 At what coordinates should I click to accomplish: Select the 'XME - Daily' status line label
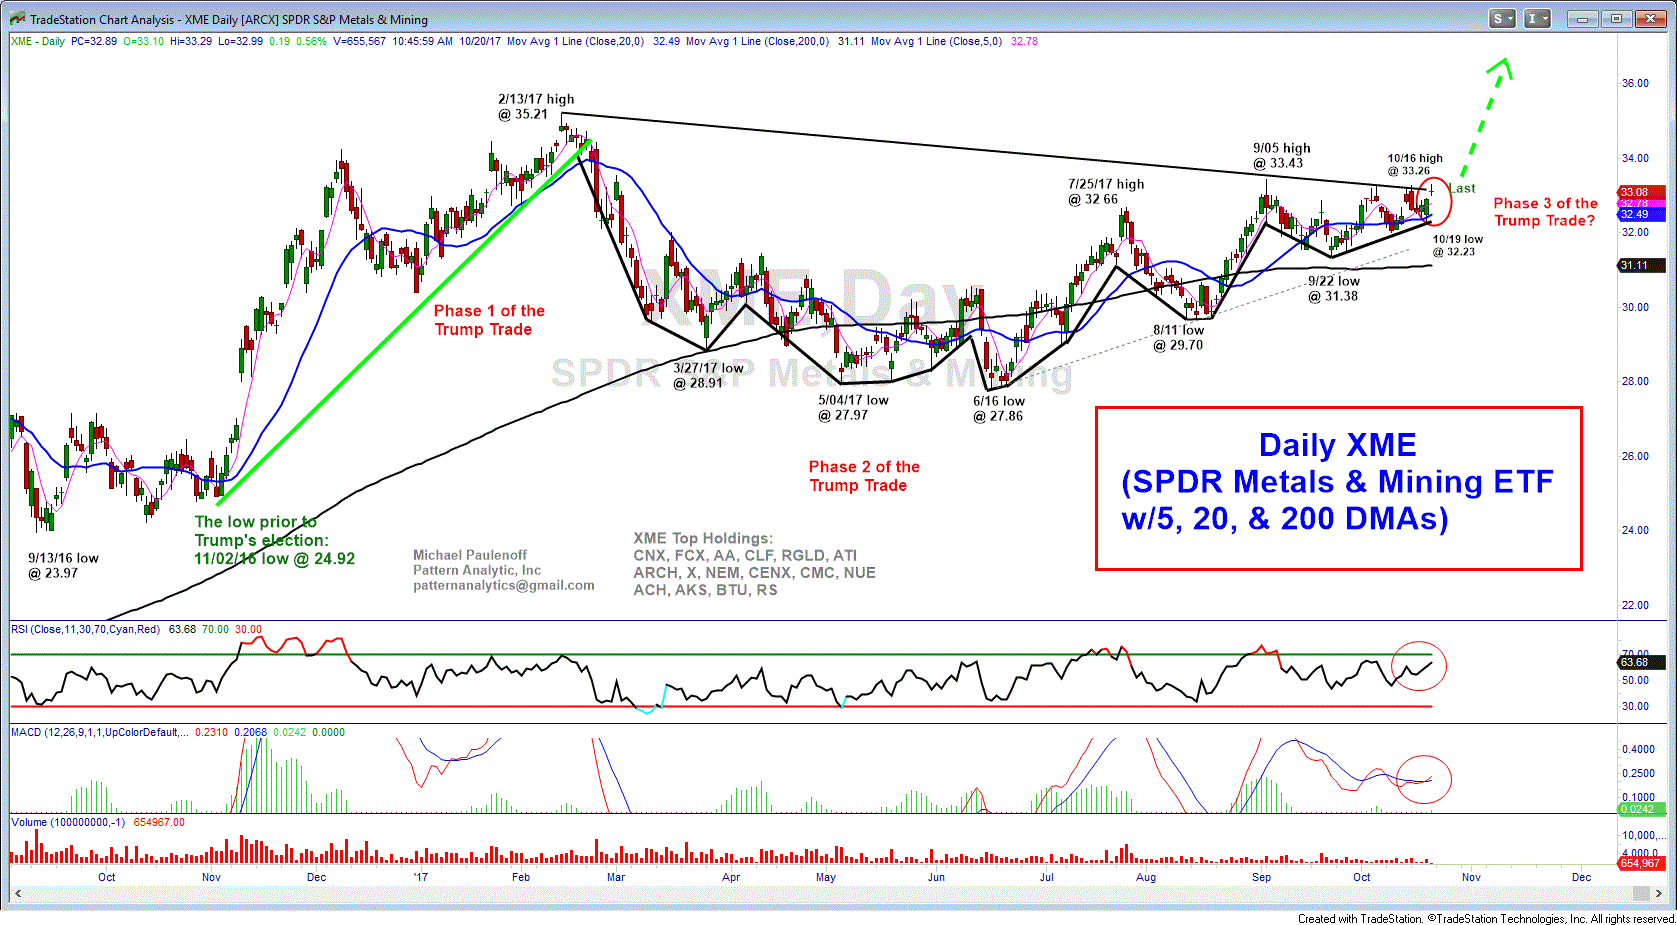[x=38, y=41]
